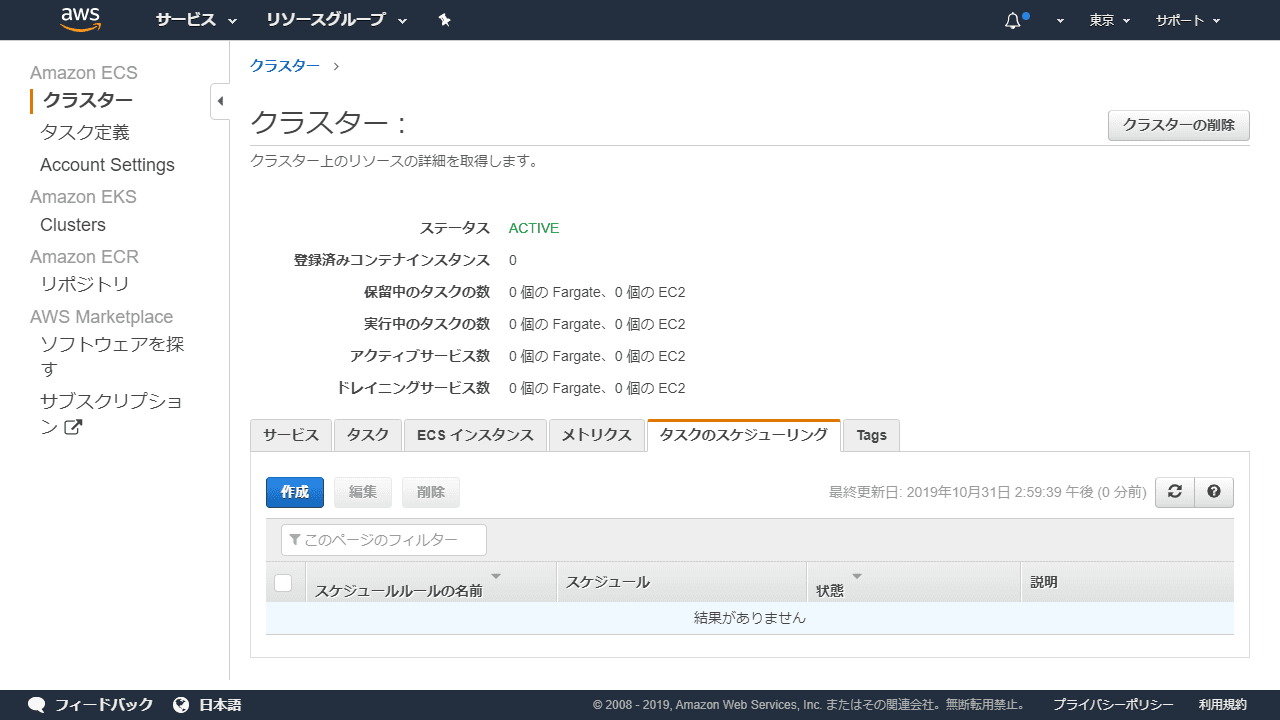Open the サポート dropdown menu
1280x720 pixels.
pos(1188,20)
